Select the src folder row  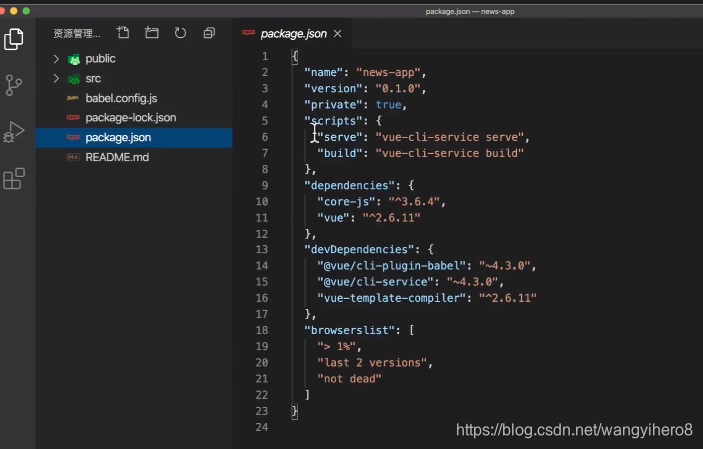click(134, 78)
